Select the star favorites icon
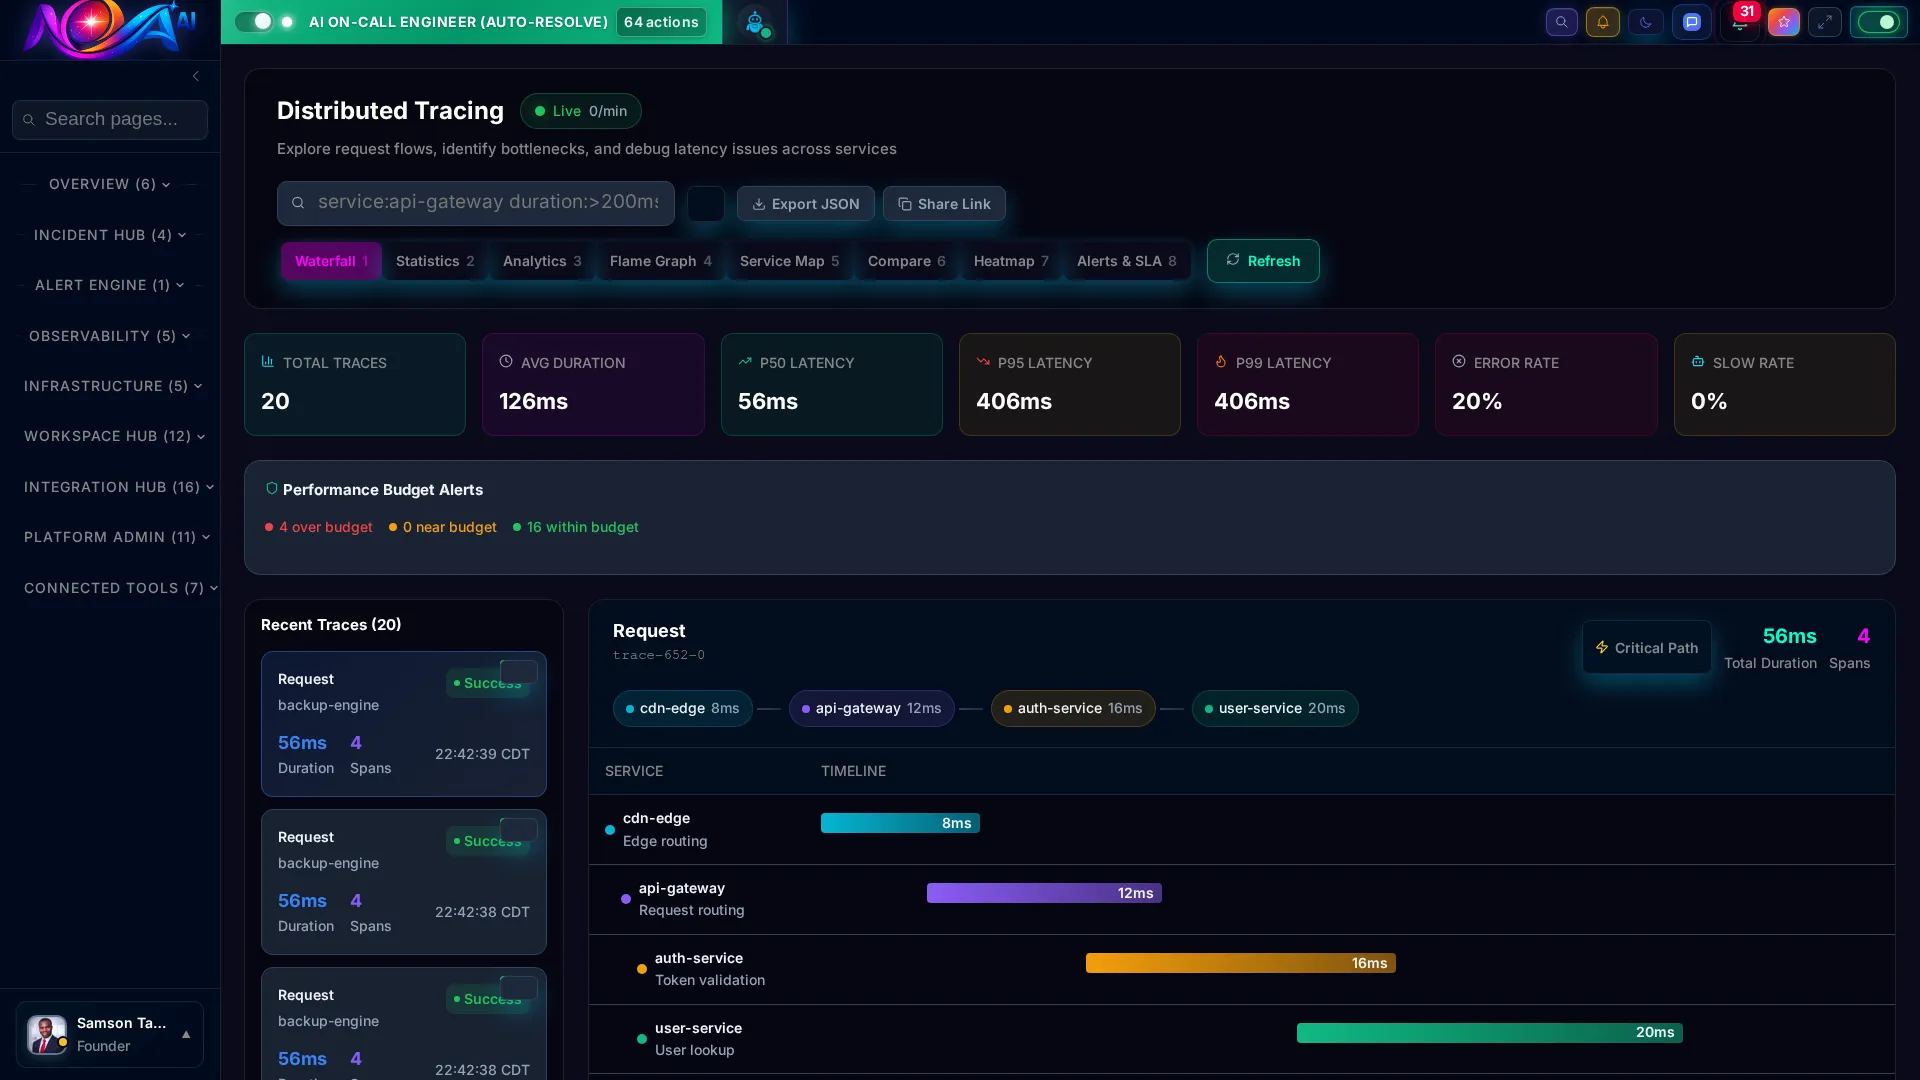This screenshot has width=1920, height=1080. (1784, 22)
